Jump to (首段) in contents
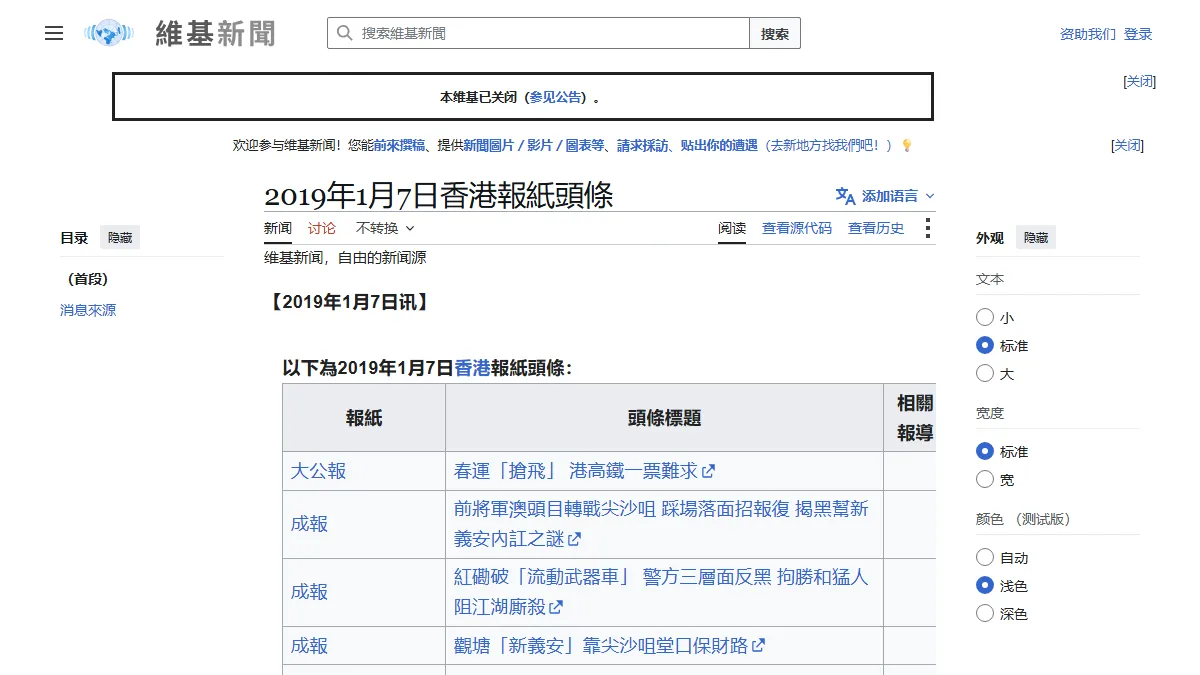Screen dimensions: 1200x675 (88, 279)
